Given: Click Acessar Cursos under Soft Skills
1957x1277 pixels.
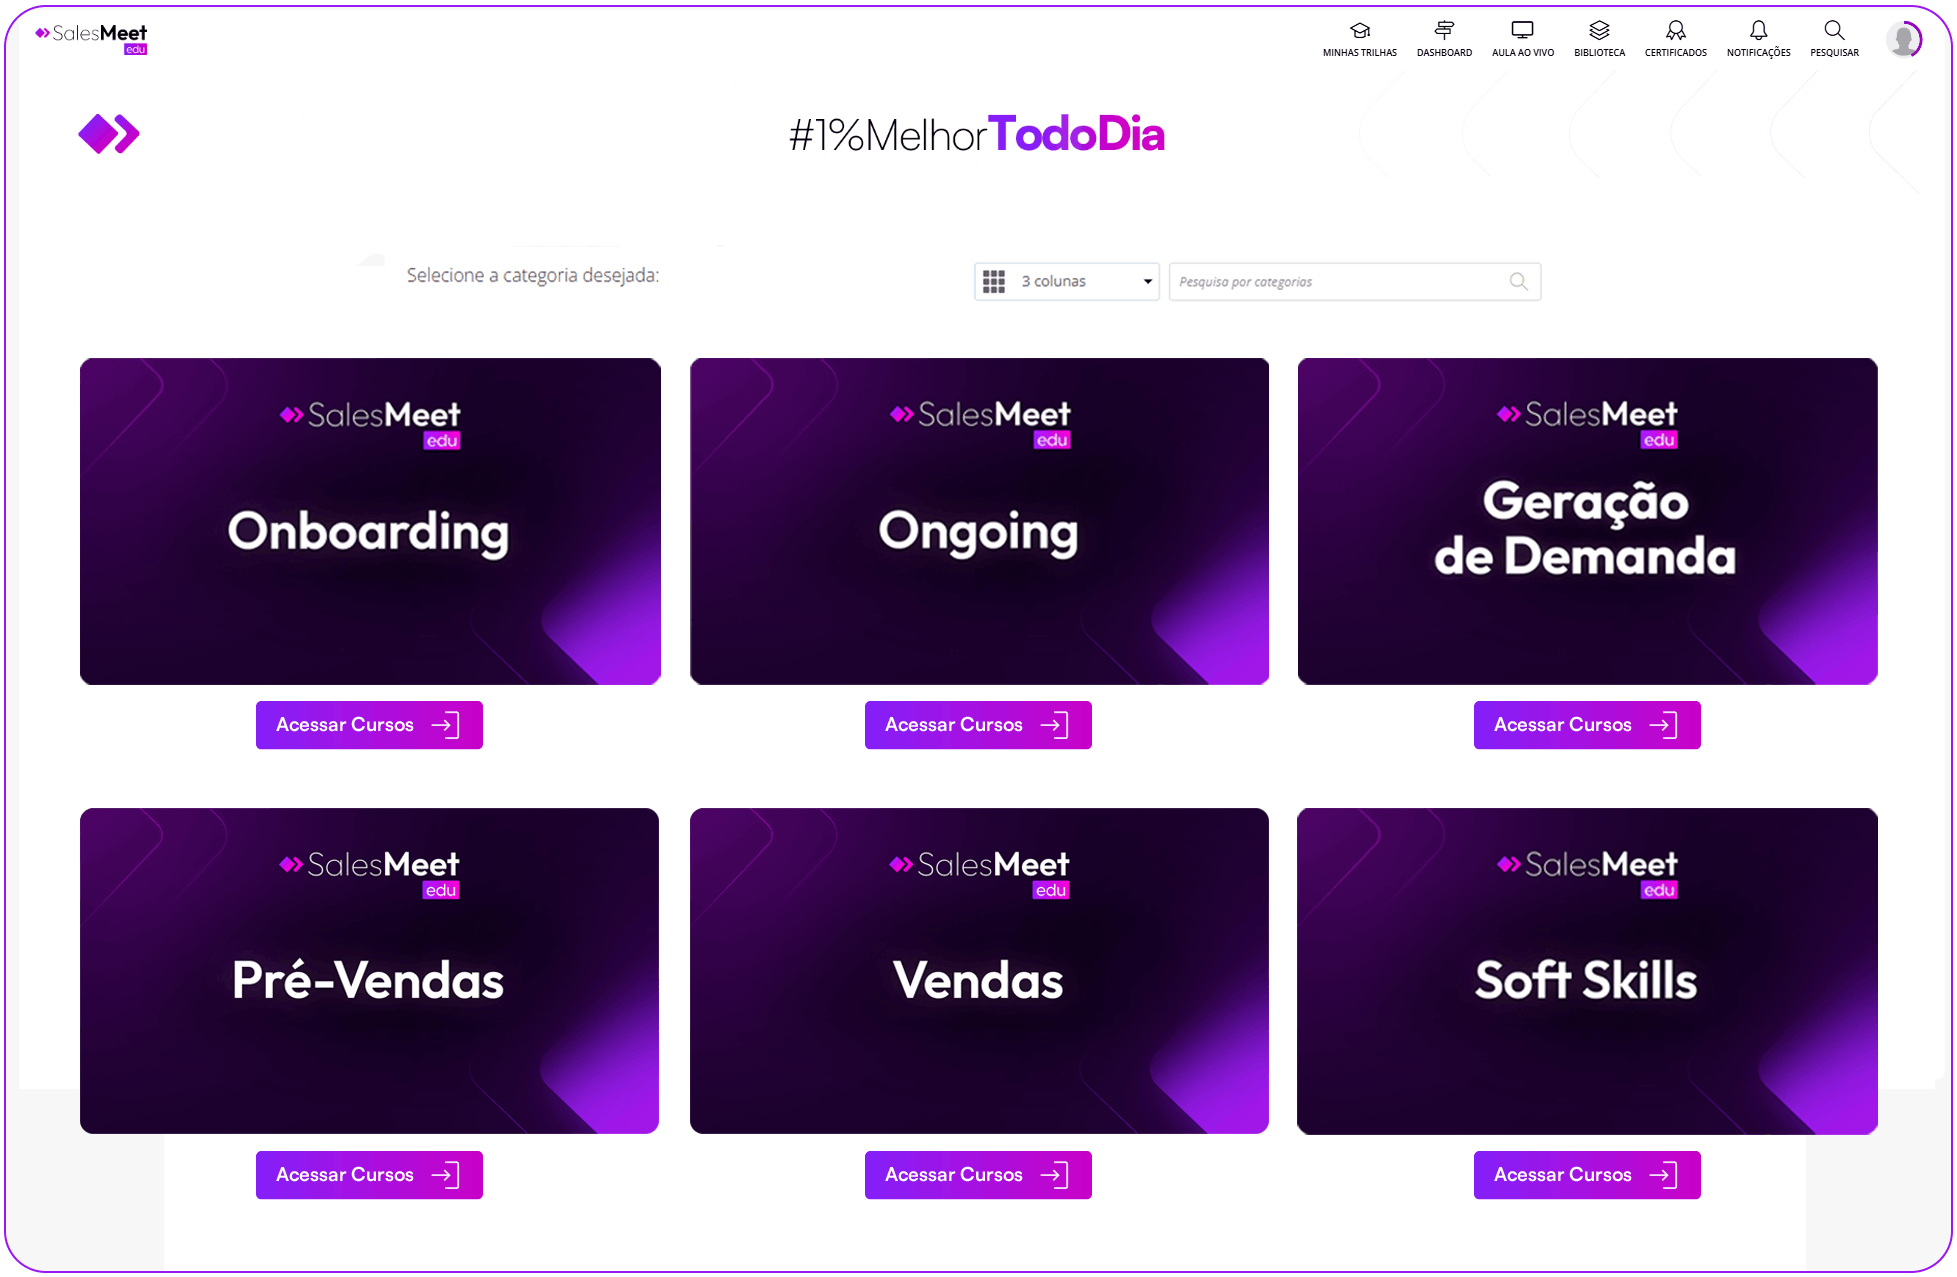Looking at the screenshot, I should pyautogui.click(x=1587, y=1175).
